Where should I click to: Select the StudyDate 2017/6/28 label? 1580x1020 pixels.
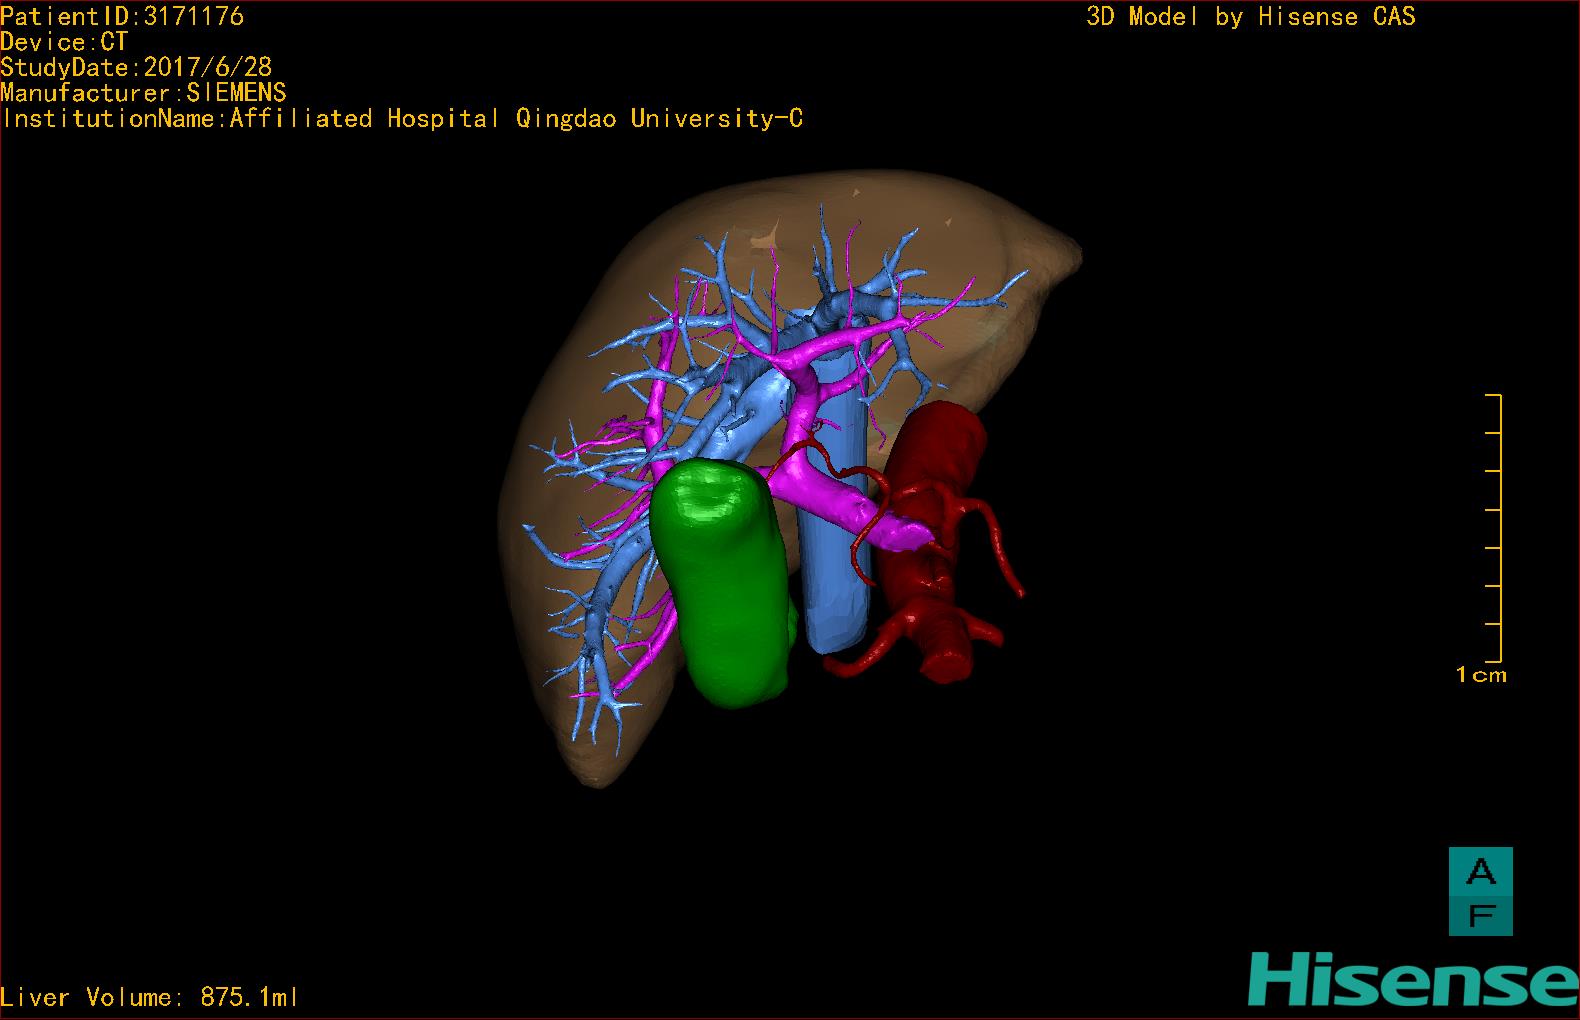click(x=136, y=67)
